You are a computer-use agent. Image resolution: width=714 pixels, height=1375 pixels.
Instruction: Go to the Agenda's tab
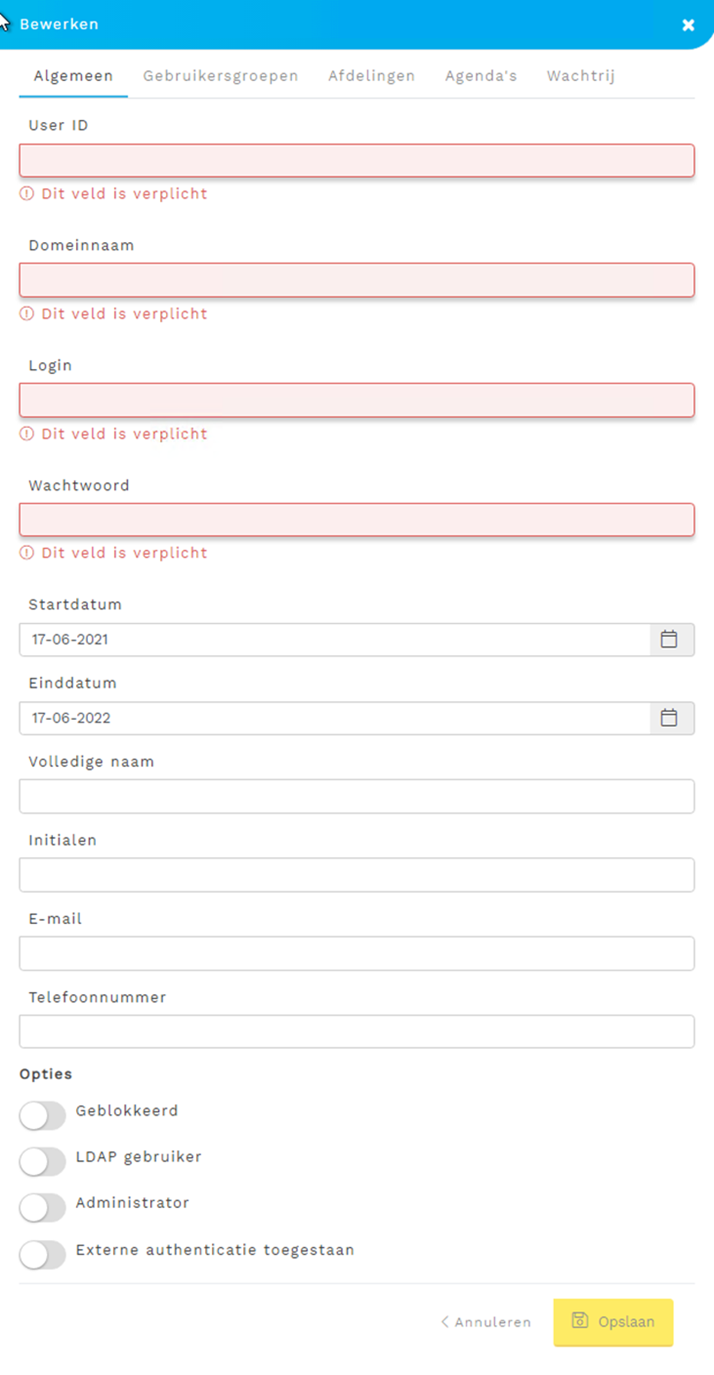481,76
